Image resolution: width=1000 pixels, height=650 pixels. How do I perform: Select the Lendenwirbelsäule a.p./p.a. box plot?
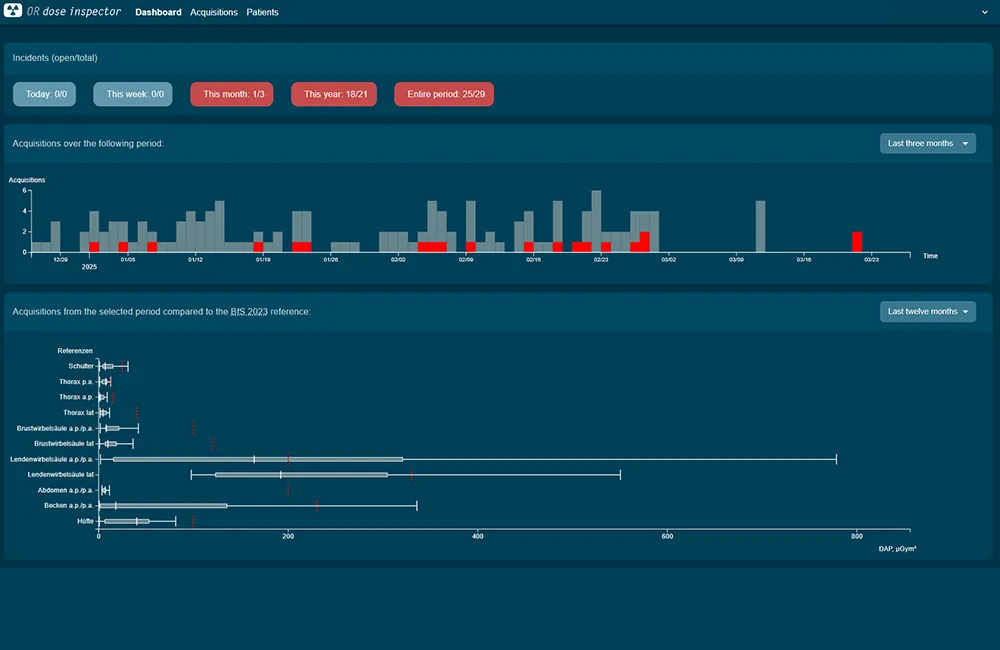[257, 459]
